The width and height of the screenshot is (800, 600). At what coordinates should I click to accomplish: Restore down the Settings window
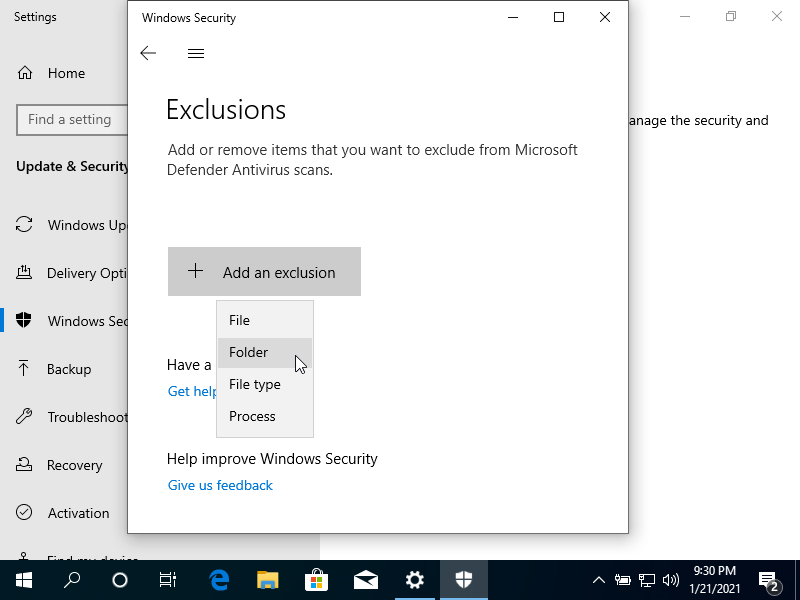point(731,16)
